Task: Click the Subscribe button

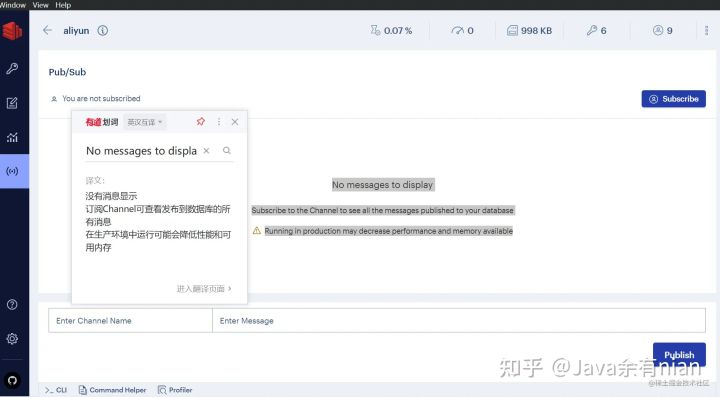Action: 674,99
